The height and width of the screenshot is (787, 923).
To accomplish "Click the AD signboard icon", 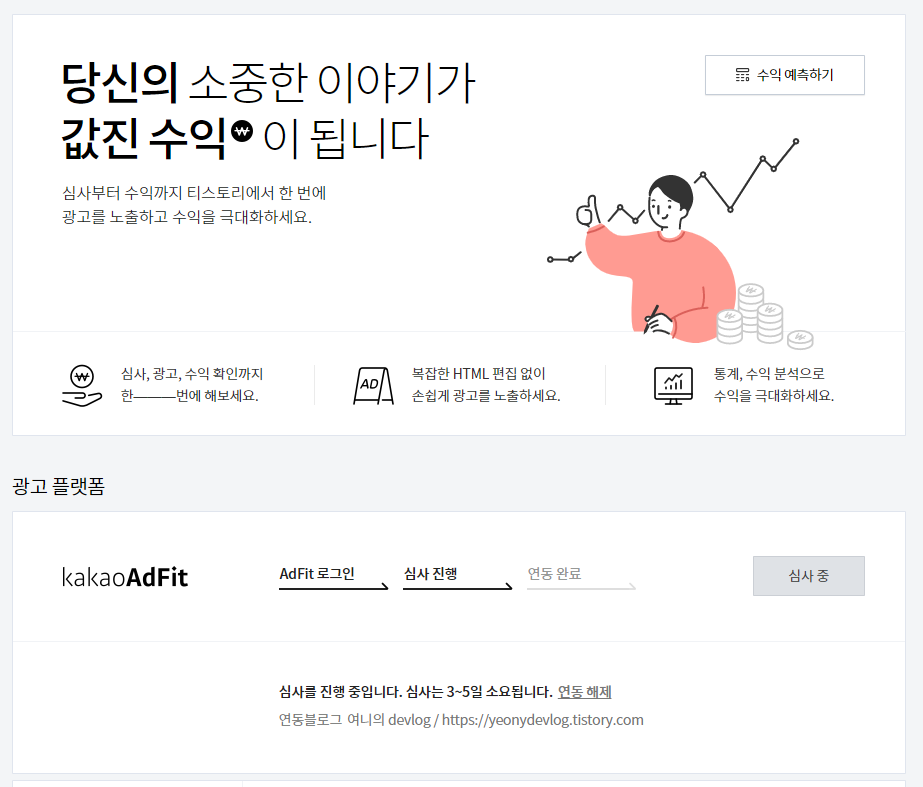I will 373,386.
